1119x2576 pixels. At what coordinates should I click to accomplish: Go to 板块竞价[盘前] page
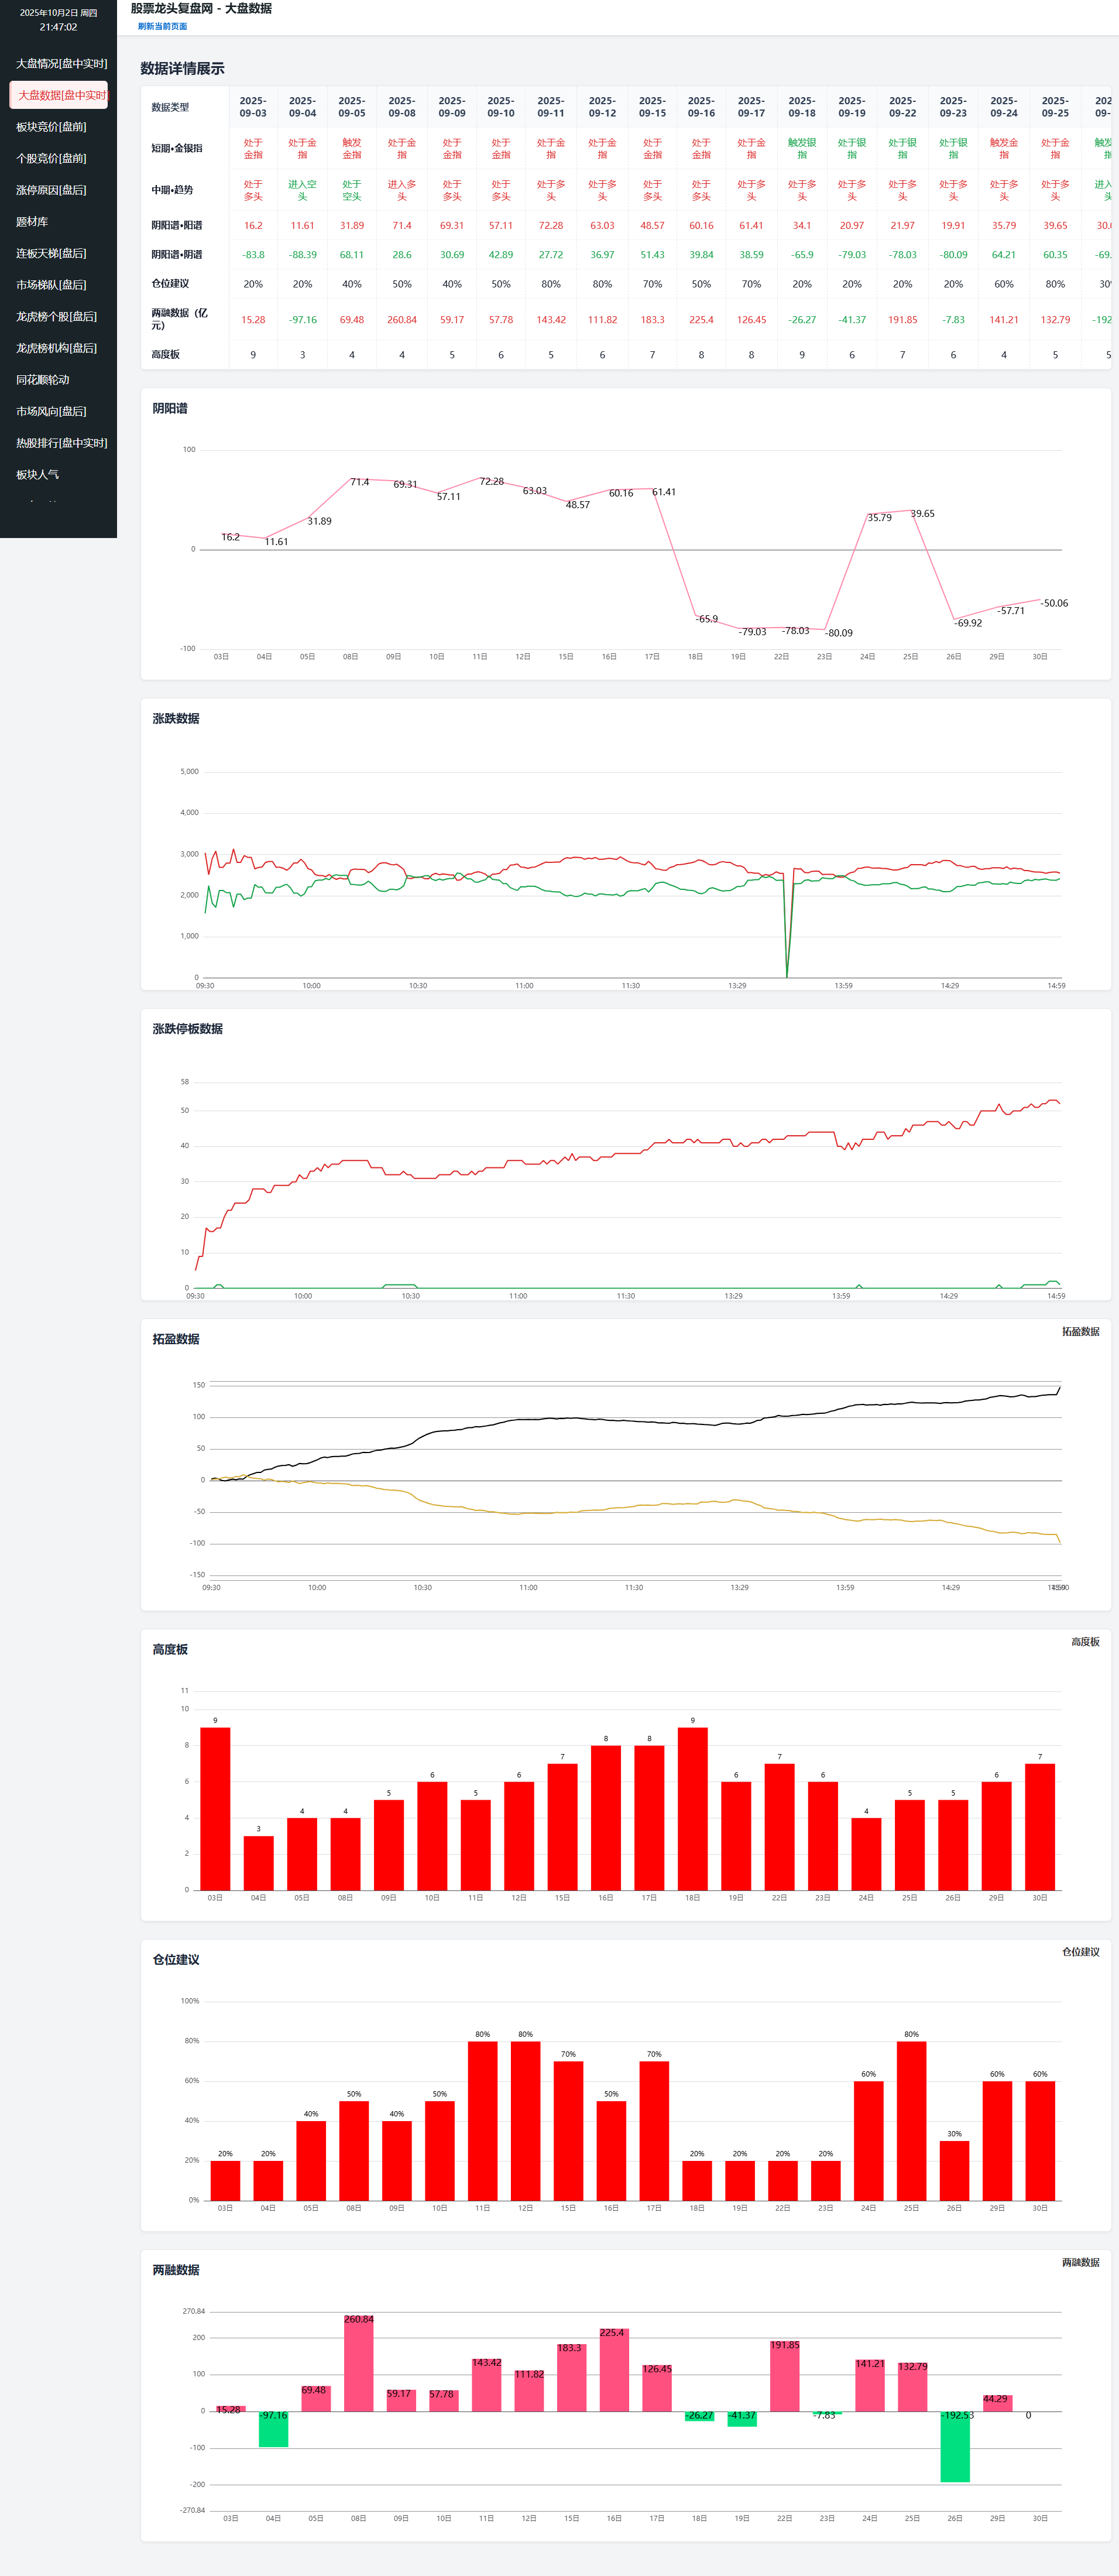51,127
